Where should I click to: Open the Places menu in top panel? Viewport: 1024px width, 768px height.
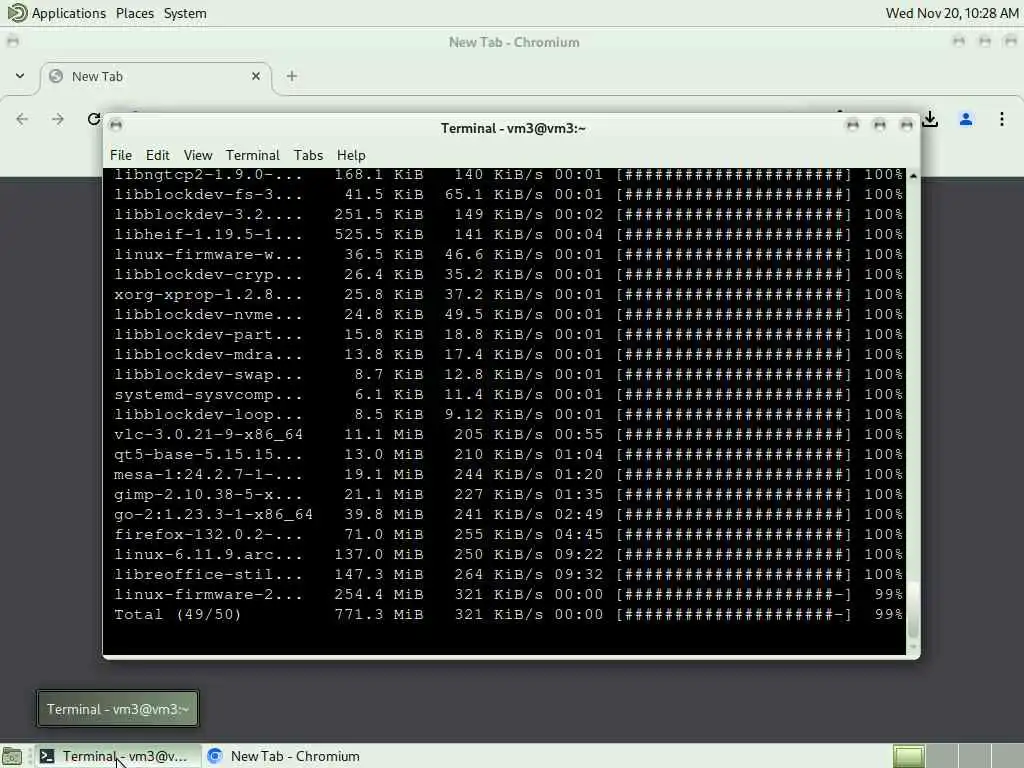point(135,13)
